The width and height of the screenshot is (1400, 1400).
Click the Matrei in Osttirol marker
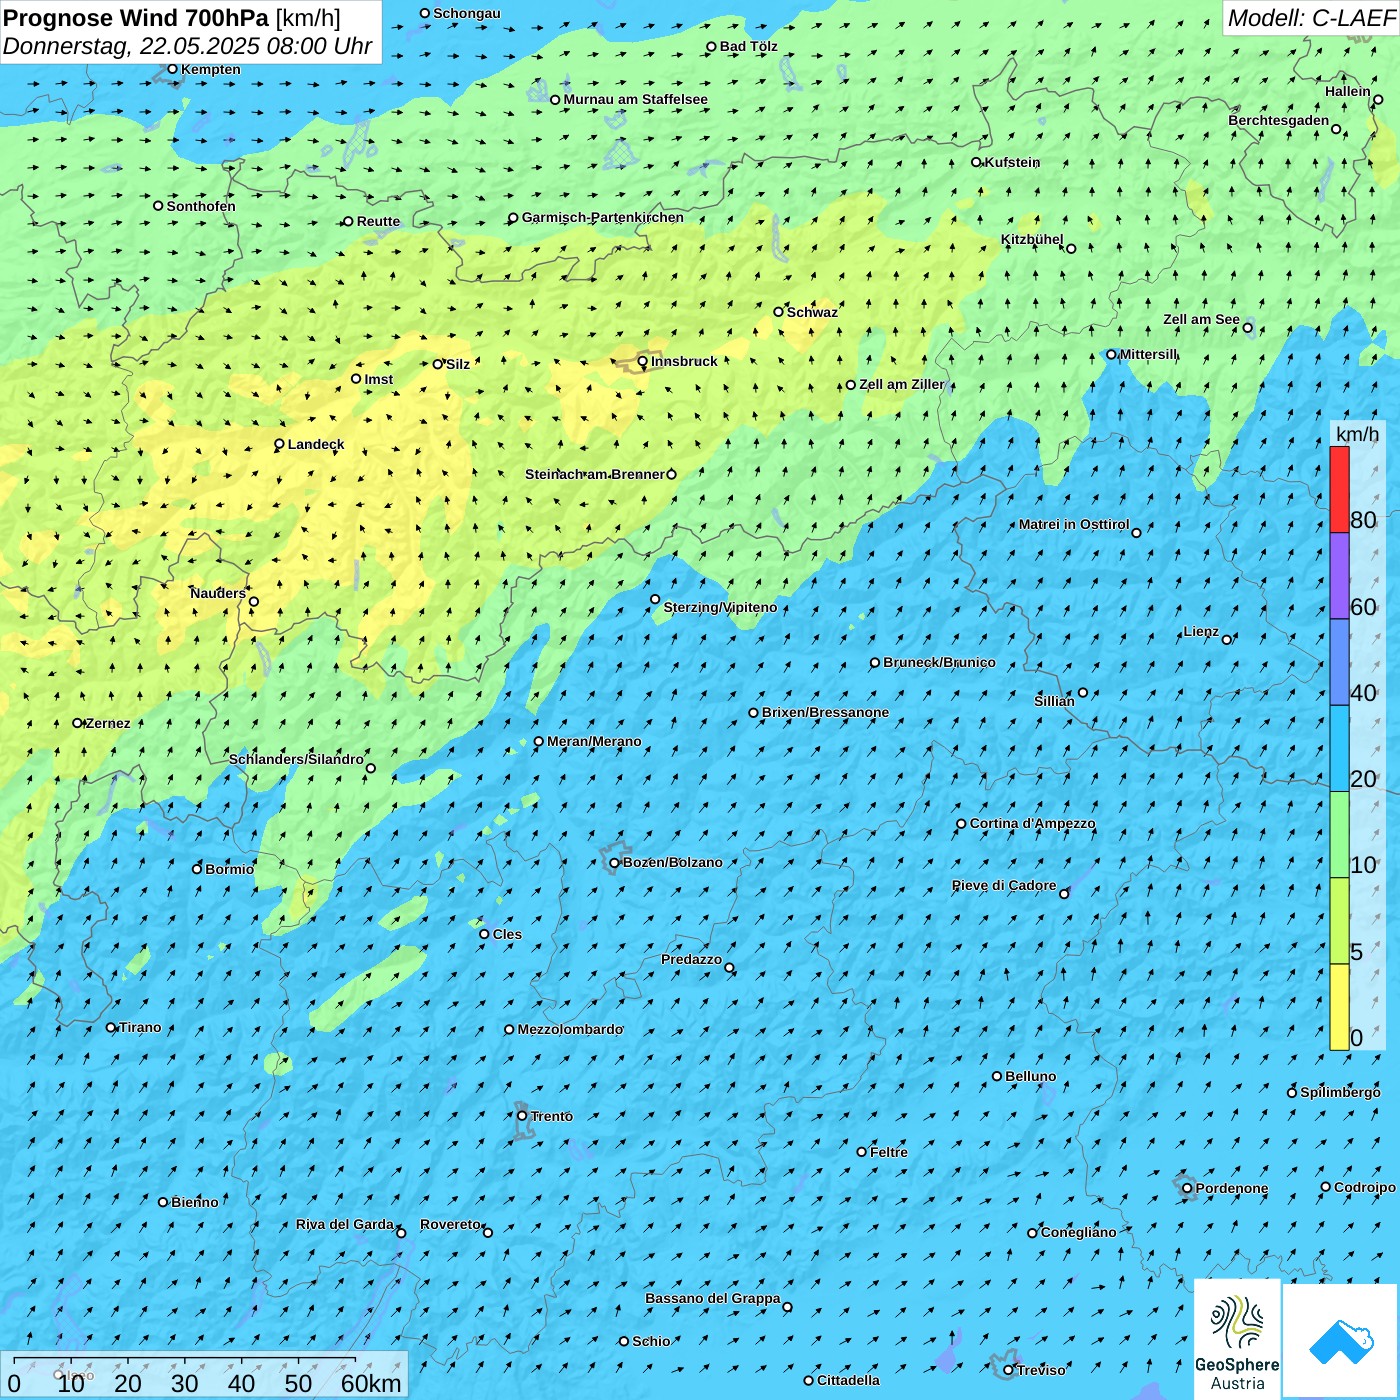pos(1136,532)
